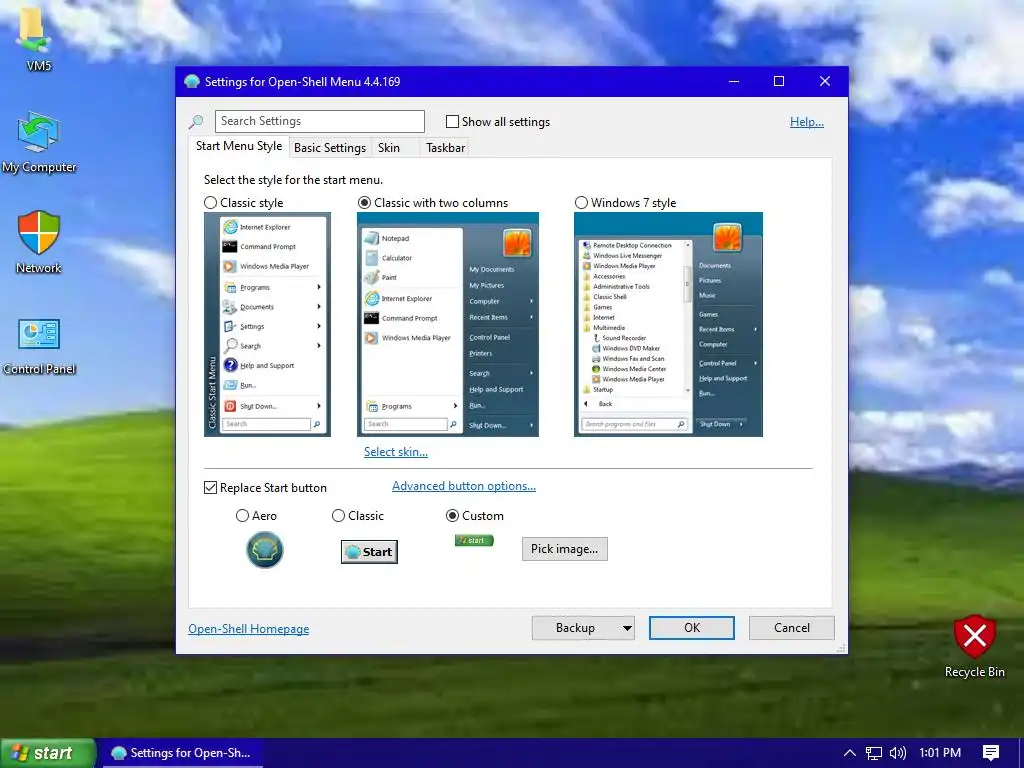Select Classic with two columns radio
The image size is (1024, 768).
click(364, 202)
